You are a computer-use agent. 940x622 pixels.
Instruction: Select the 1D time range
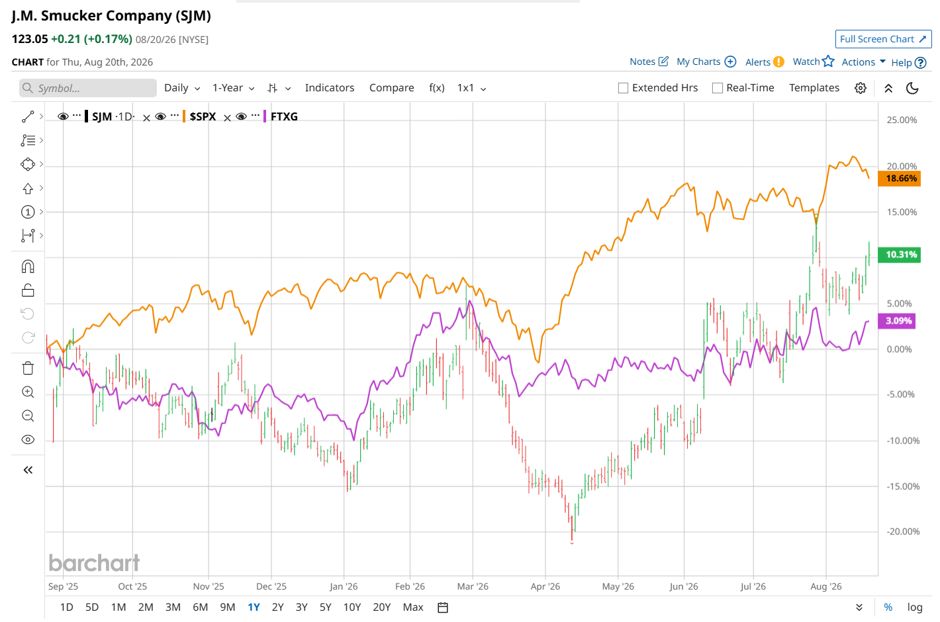67,608
